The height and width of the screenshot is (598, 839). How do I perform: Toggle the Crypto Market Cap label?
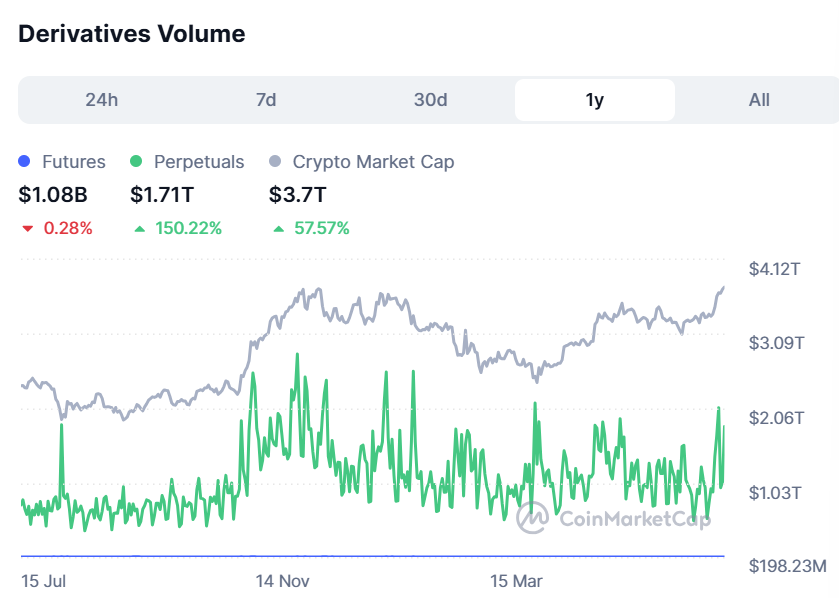click(x=373, y=161)
